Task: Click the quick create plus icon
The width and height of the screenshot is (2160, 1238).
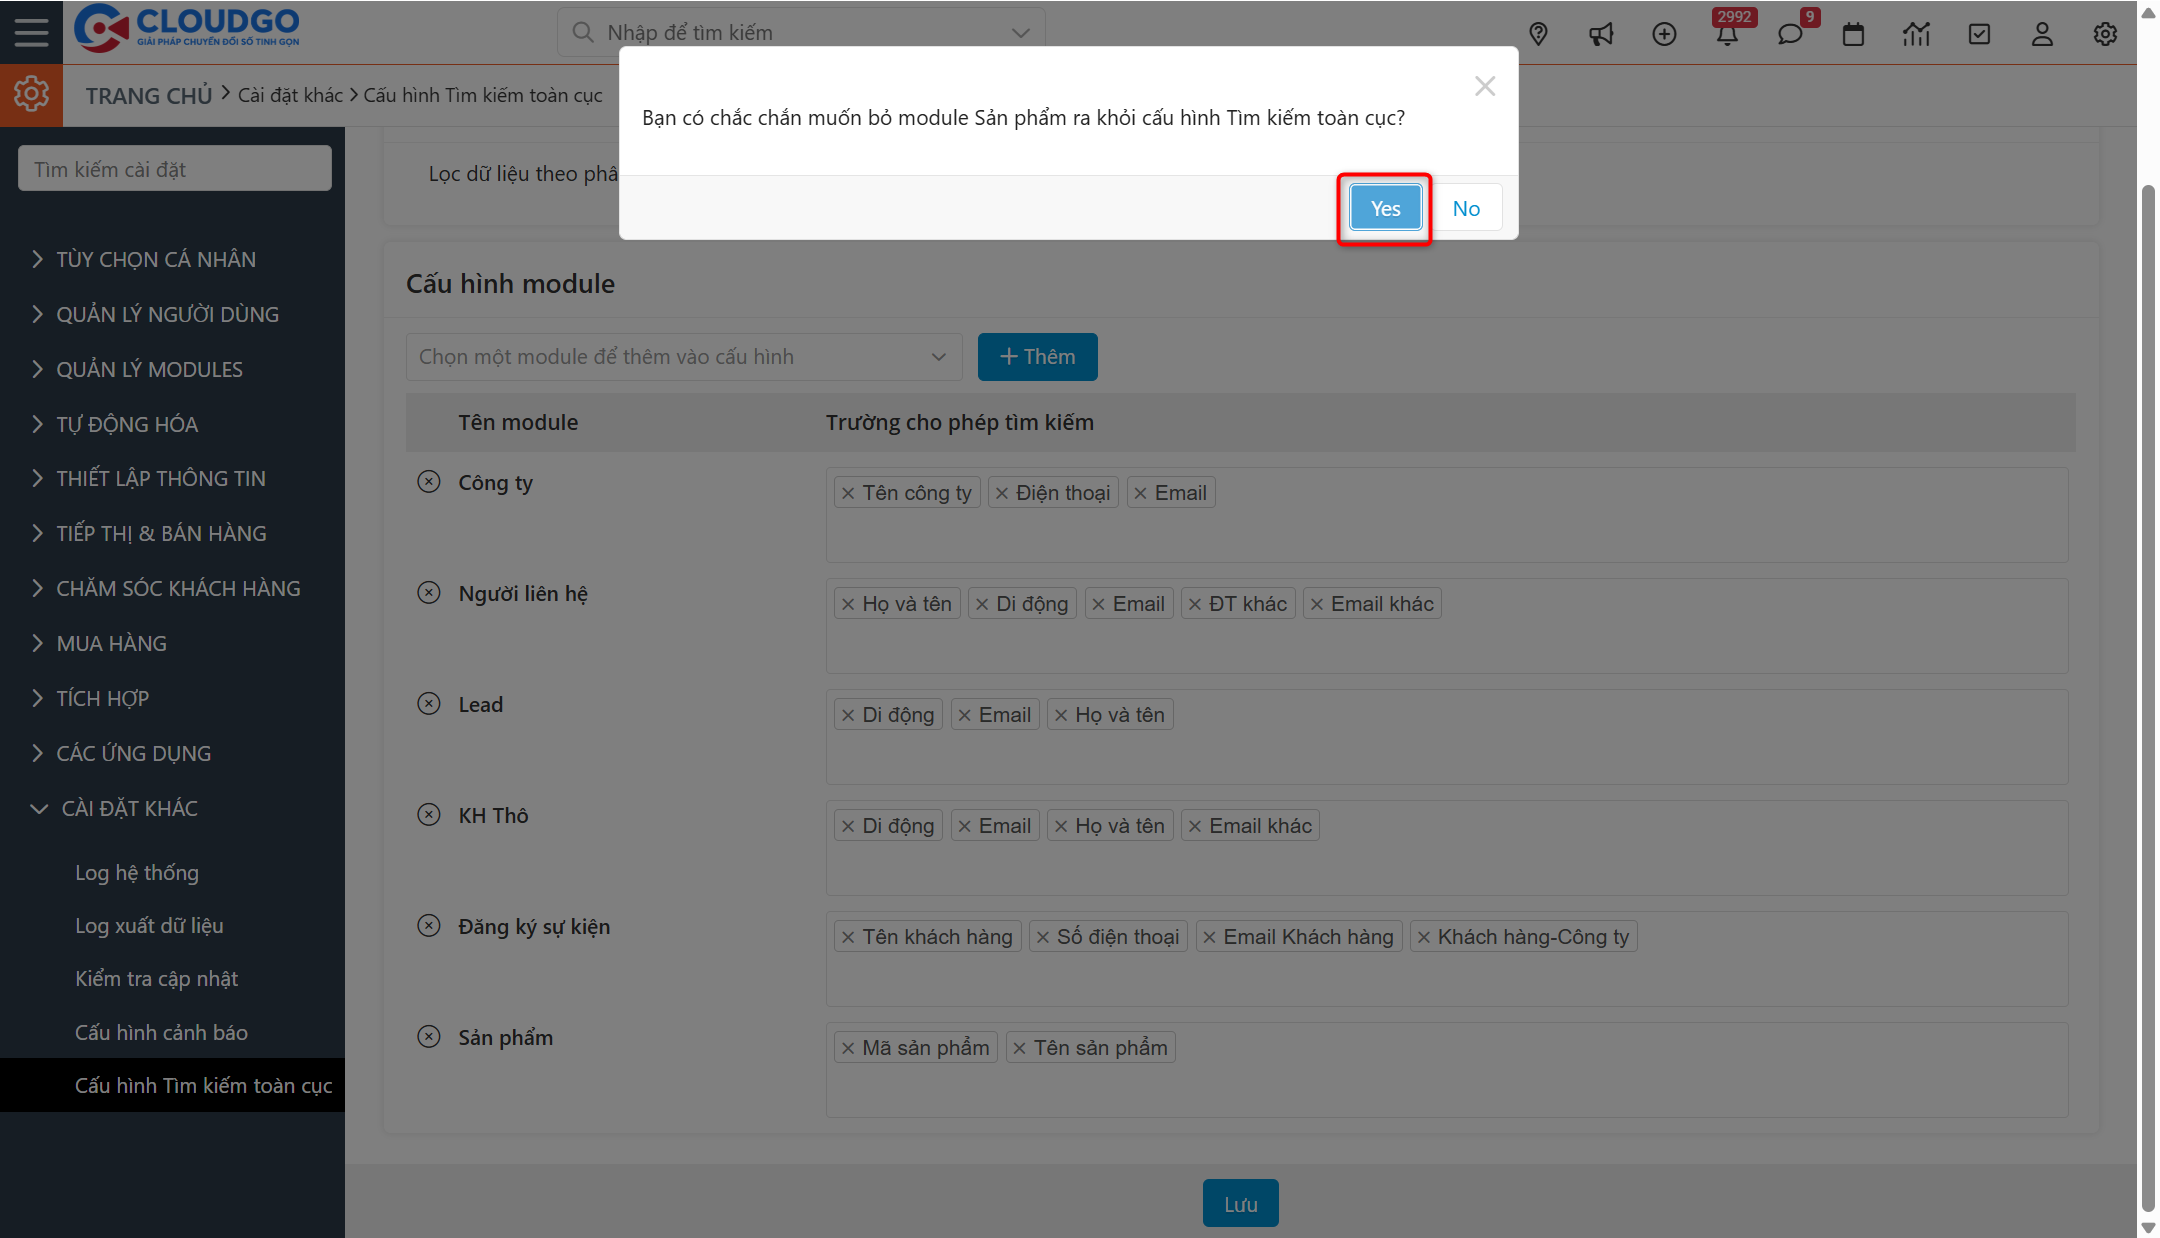Action: pos(1665,33)
